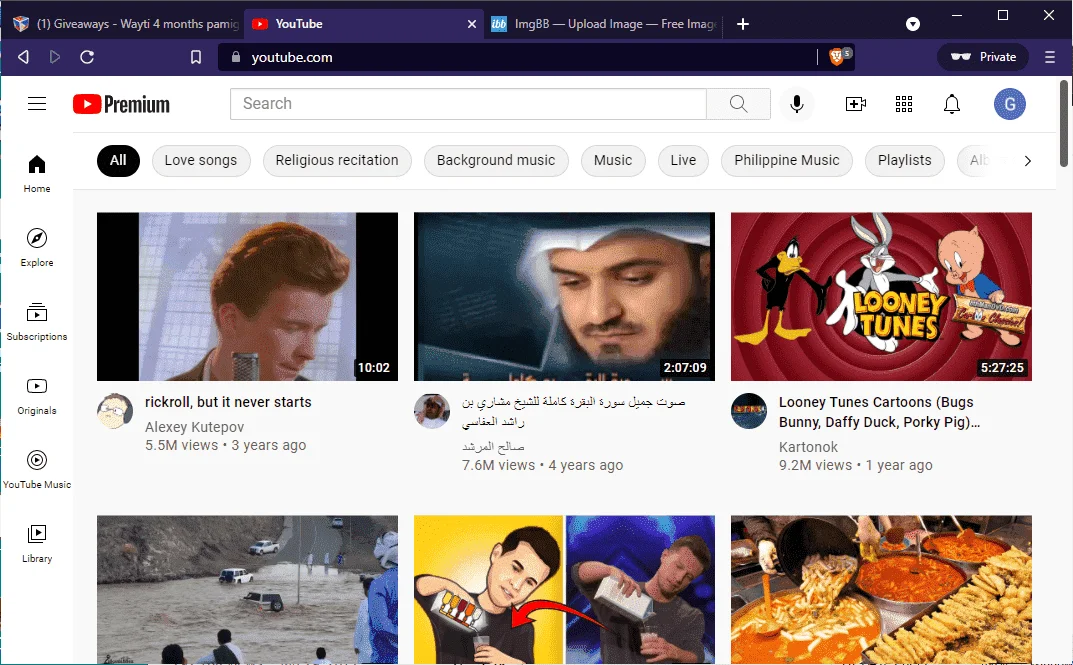1073x665 pixels.
Task: Open the YouTube hamburger guide menu
Action: pyautogui.click(x=37, y=103)
